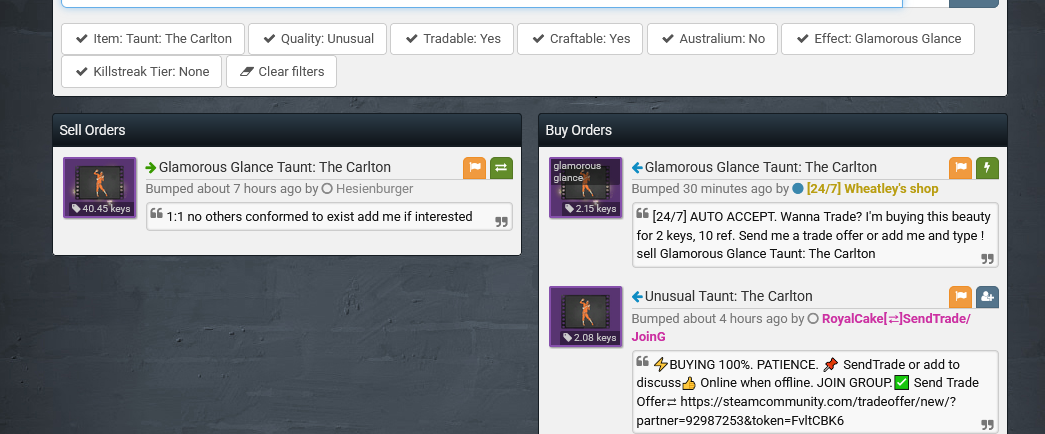Toggle the Quality: Unusual filter
The height and width of the screenshot is (434, 1045).
pyautogui.click(x=317, y=39)
